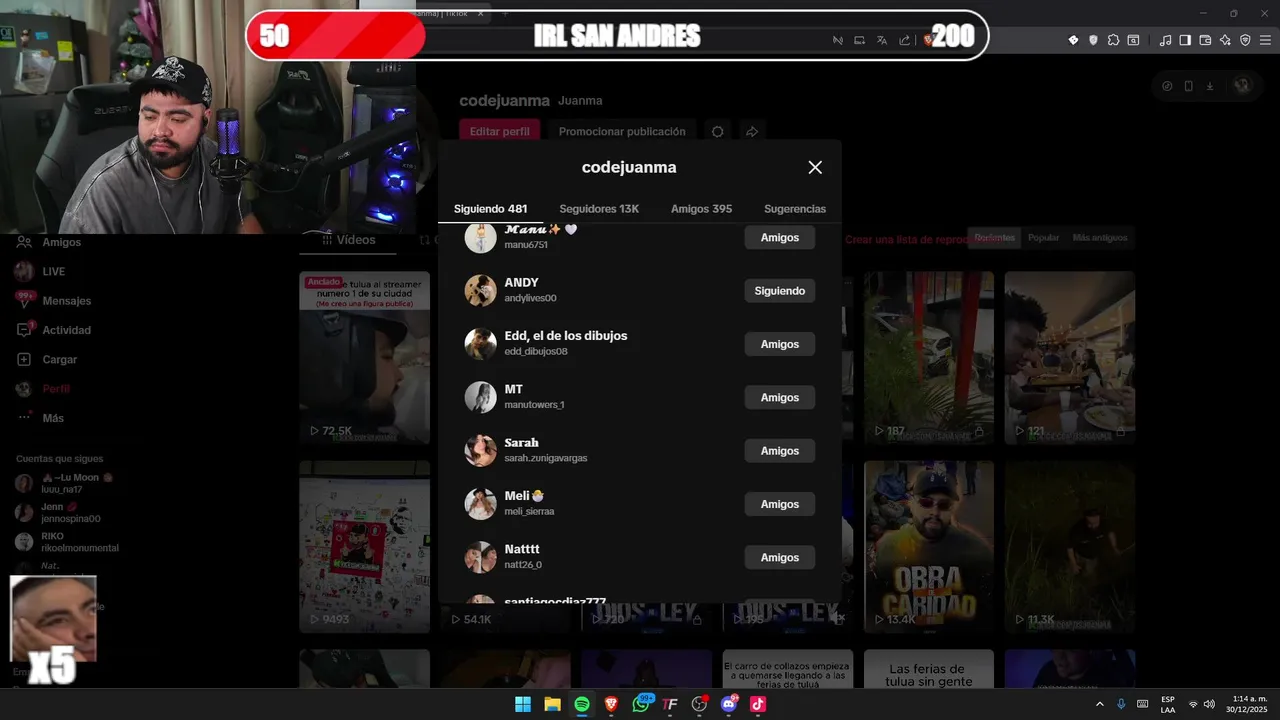Click the share profile arrow icon
The image size is (1280, 720).
click(x=752, y=131)
